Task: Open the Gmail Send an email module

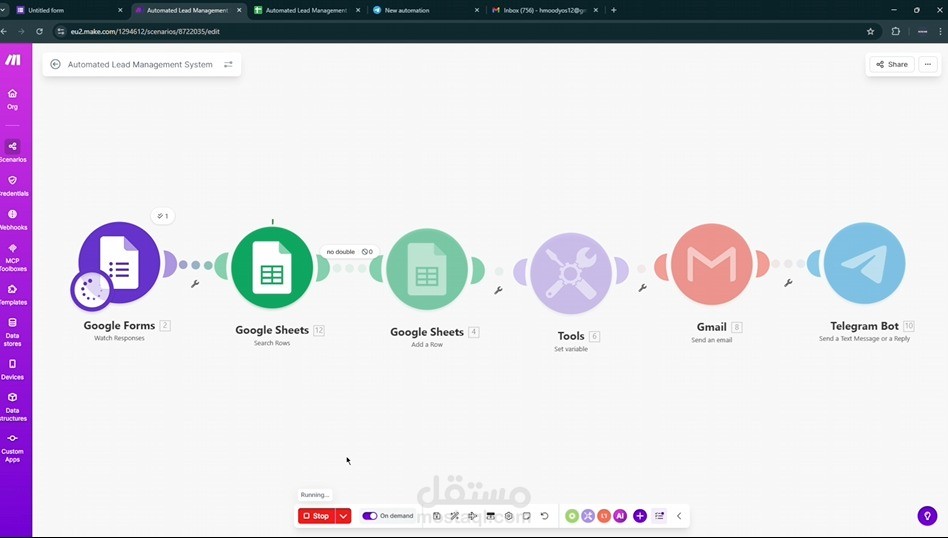Action: (x=712, y=264)
